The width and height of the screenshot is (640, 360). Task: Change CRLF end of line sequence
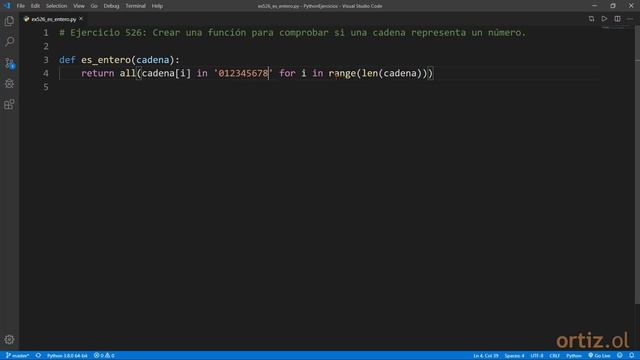tap(554, 356)
